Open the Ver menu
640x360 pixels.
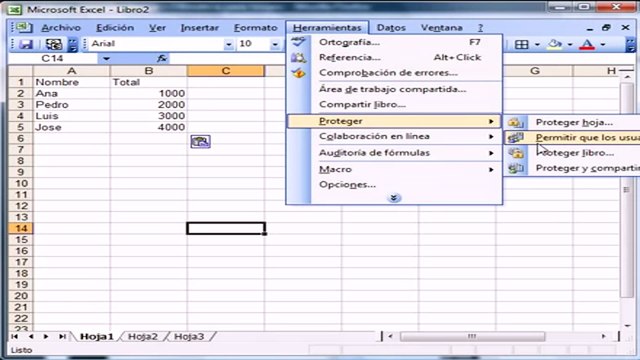tap(157, 28)
